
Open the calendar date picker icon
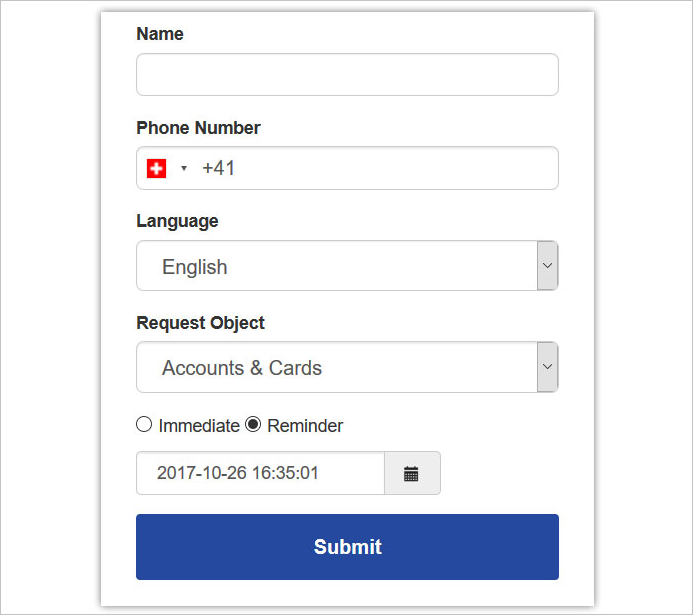[x=411, y=473]
